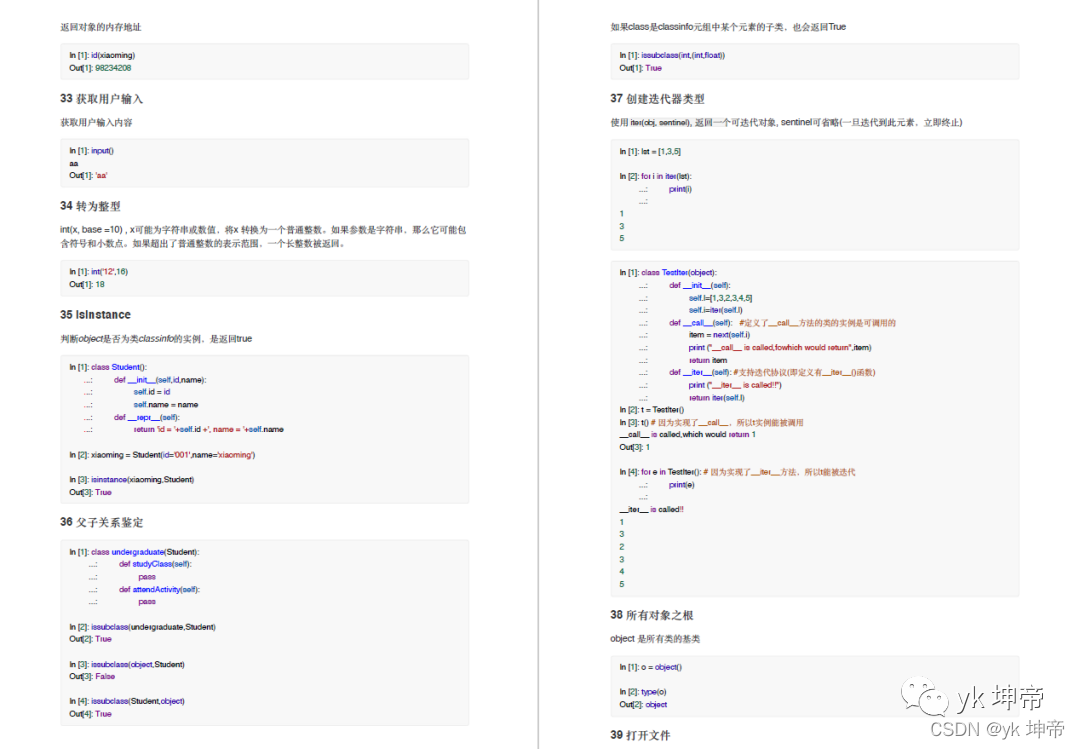The width and height of the screenshot is (1080, 749).
Task: Click the paragraph starting "int(x, base =10)"
Action: [263, 236]
